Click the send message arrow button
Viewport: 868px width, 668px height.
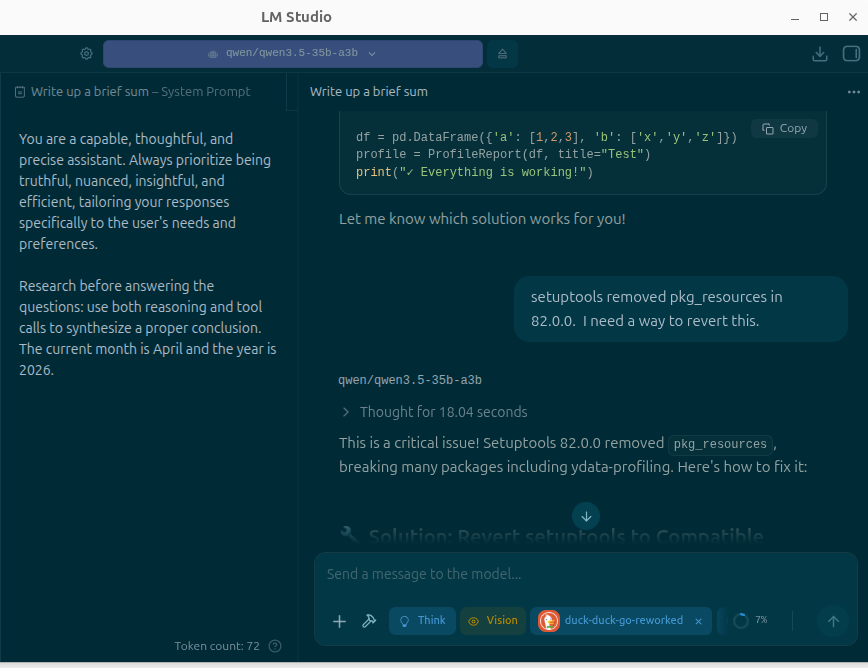832,621
